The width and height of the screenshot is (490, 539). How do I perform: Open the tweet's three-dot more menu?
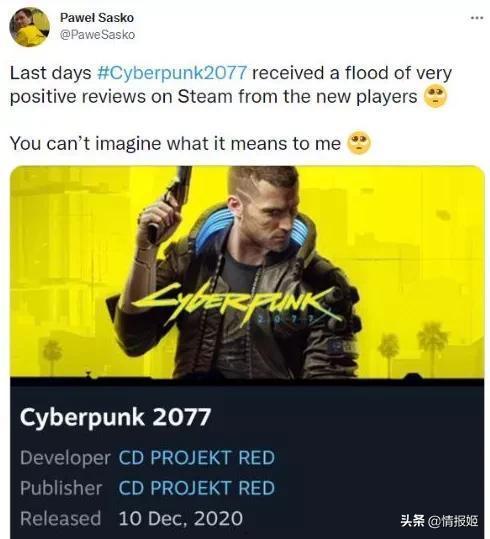477,18
